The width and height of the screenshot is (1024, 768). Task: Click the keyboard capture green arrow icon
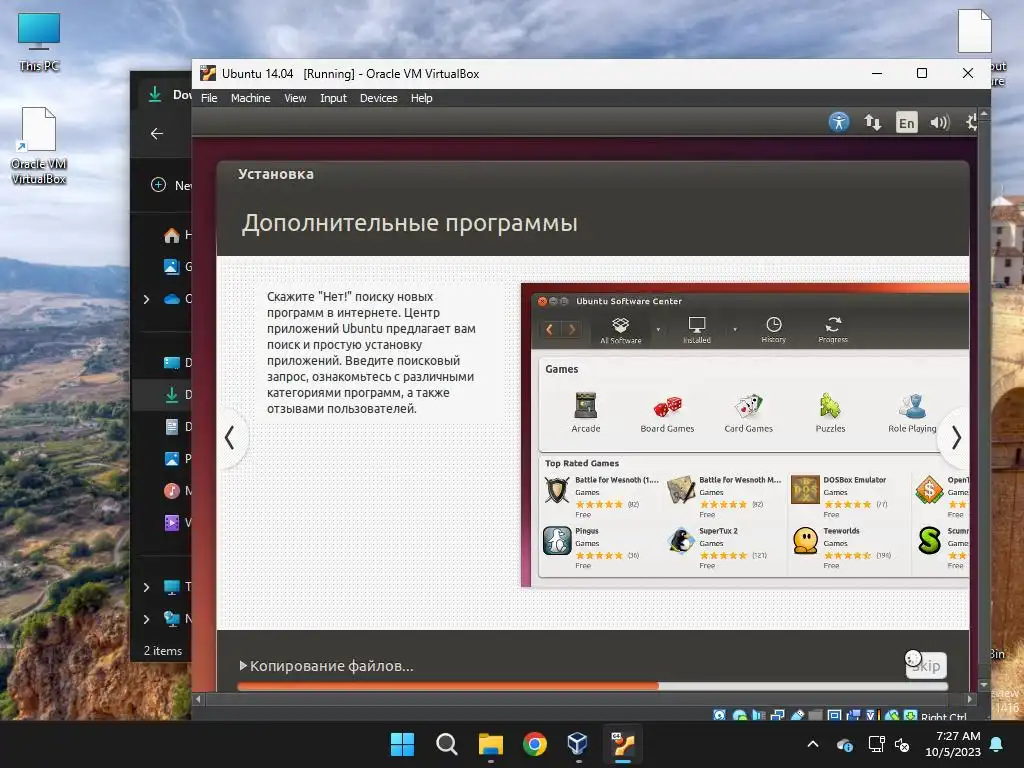coord(910,715)
